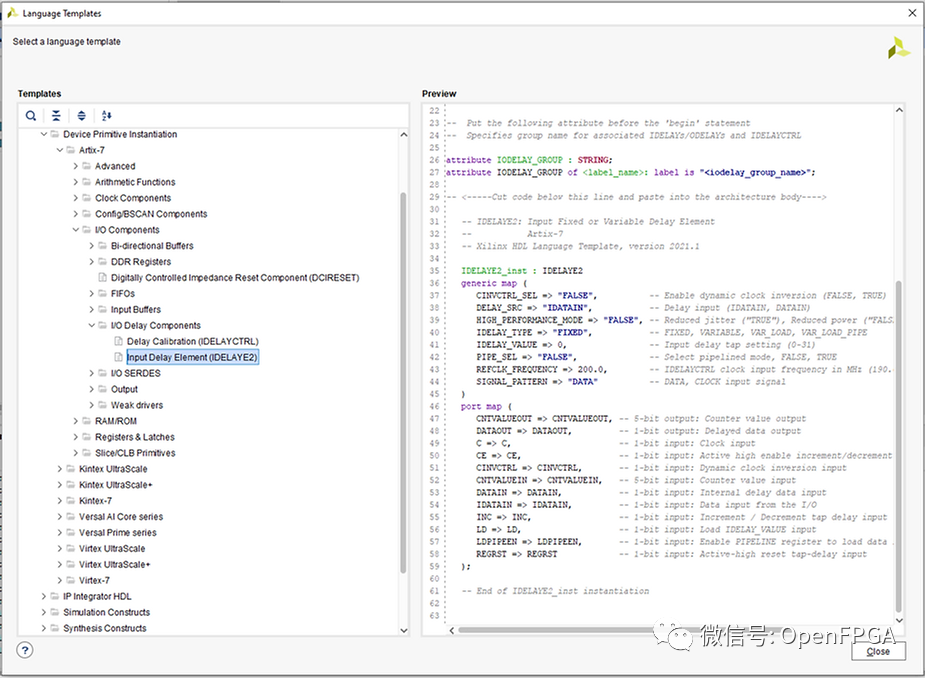
Task: Expand the I/O SERDES folder
Action: (x=91, y=373)
